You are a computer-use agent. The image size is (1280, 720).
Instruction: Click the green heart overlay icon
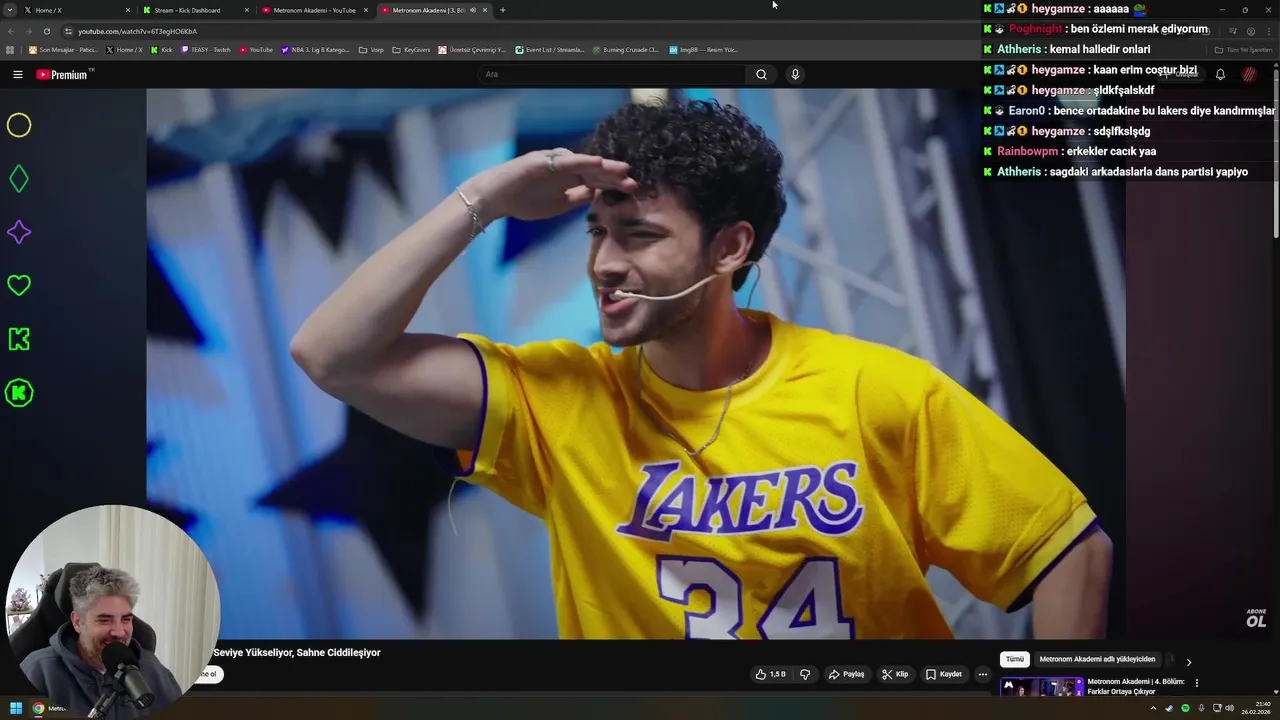[19, 286]
